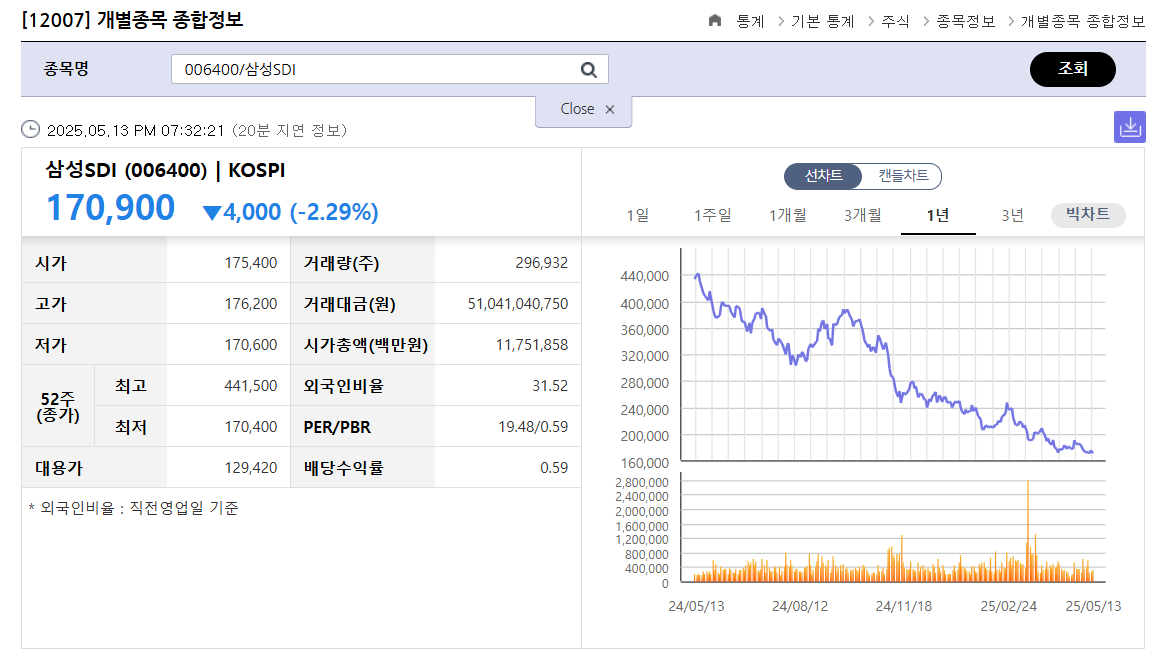Close the current screen tab
The height and width of the screenshot is (660, 1160).
pos(583,110)
